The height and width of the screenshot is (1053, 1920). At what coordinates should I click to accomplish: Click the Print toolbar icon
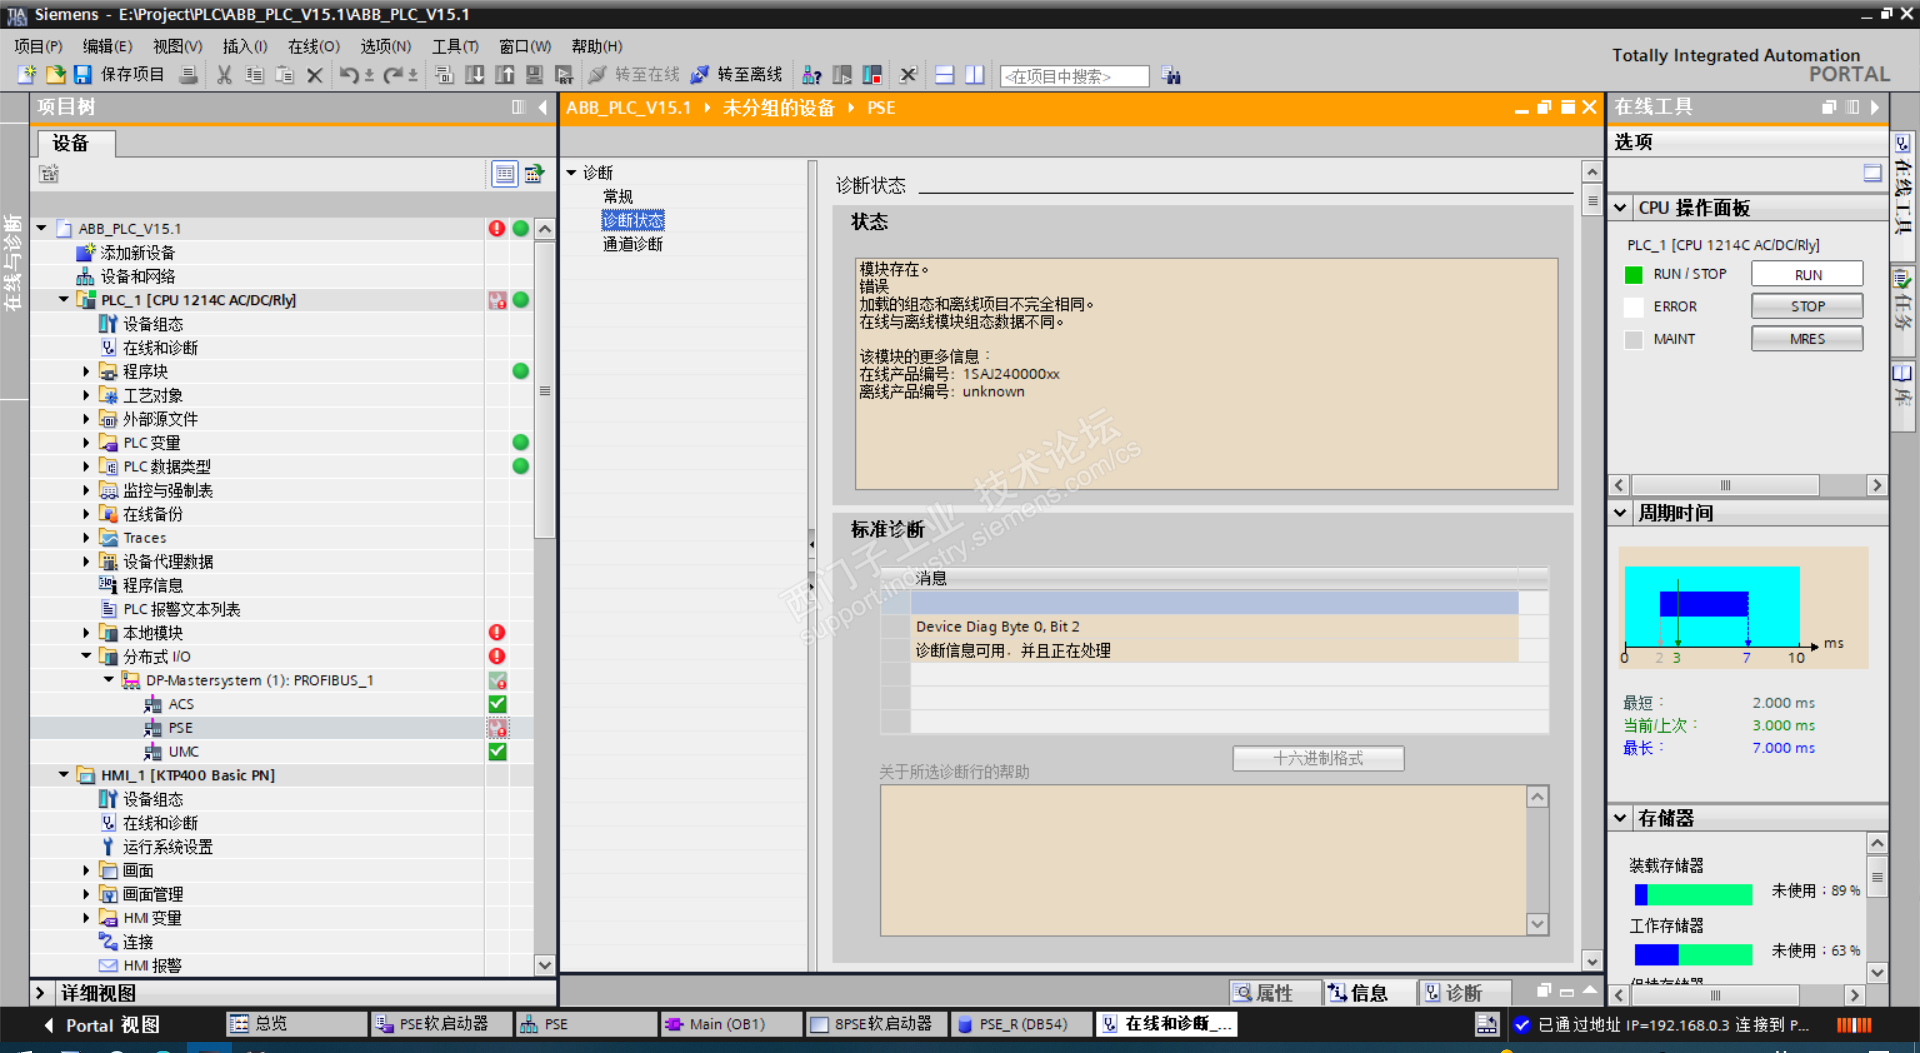pyautogui.click(x=188, y=75)
